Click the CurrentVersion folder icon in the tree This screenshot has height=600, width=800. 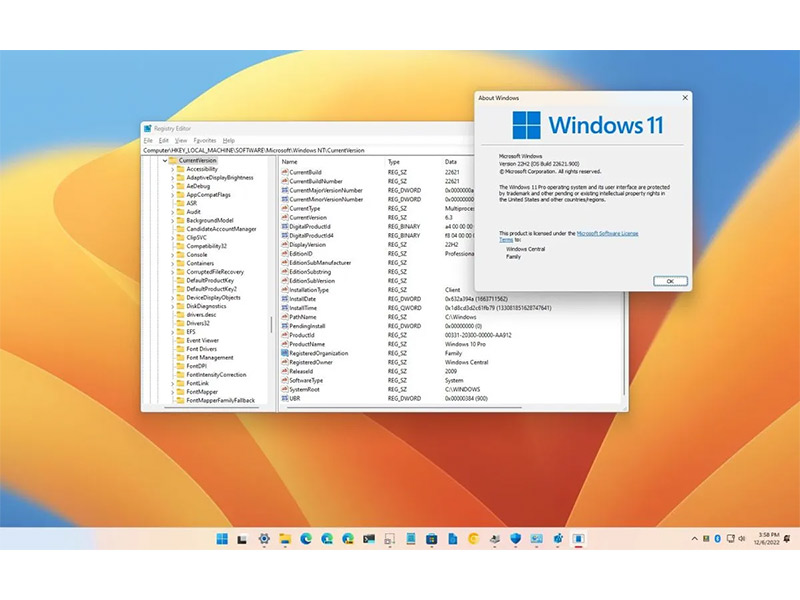172,160
